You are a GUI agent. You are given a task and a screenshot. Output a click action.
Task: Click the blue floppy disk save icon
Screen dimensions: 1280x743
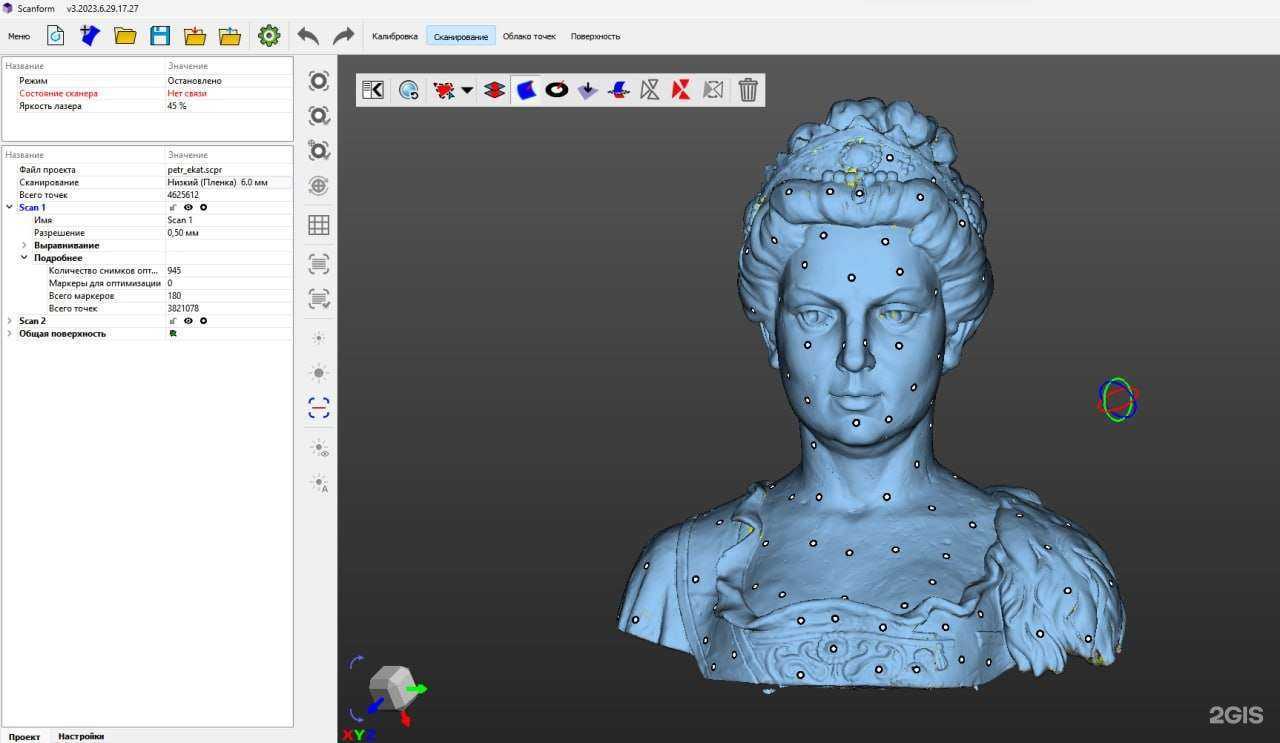[160, 36]
